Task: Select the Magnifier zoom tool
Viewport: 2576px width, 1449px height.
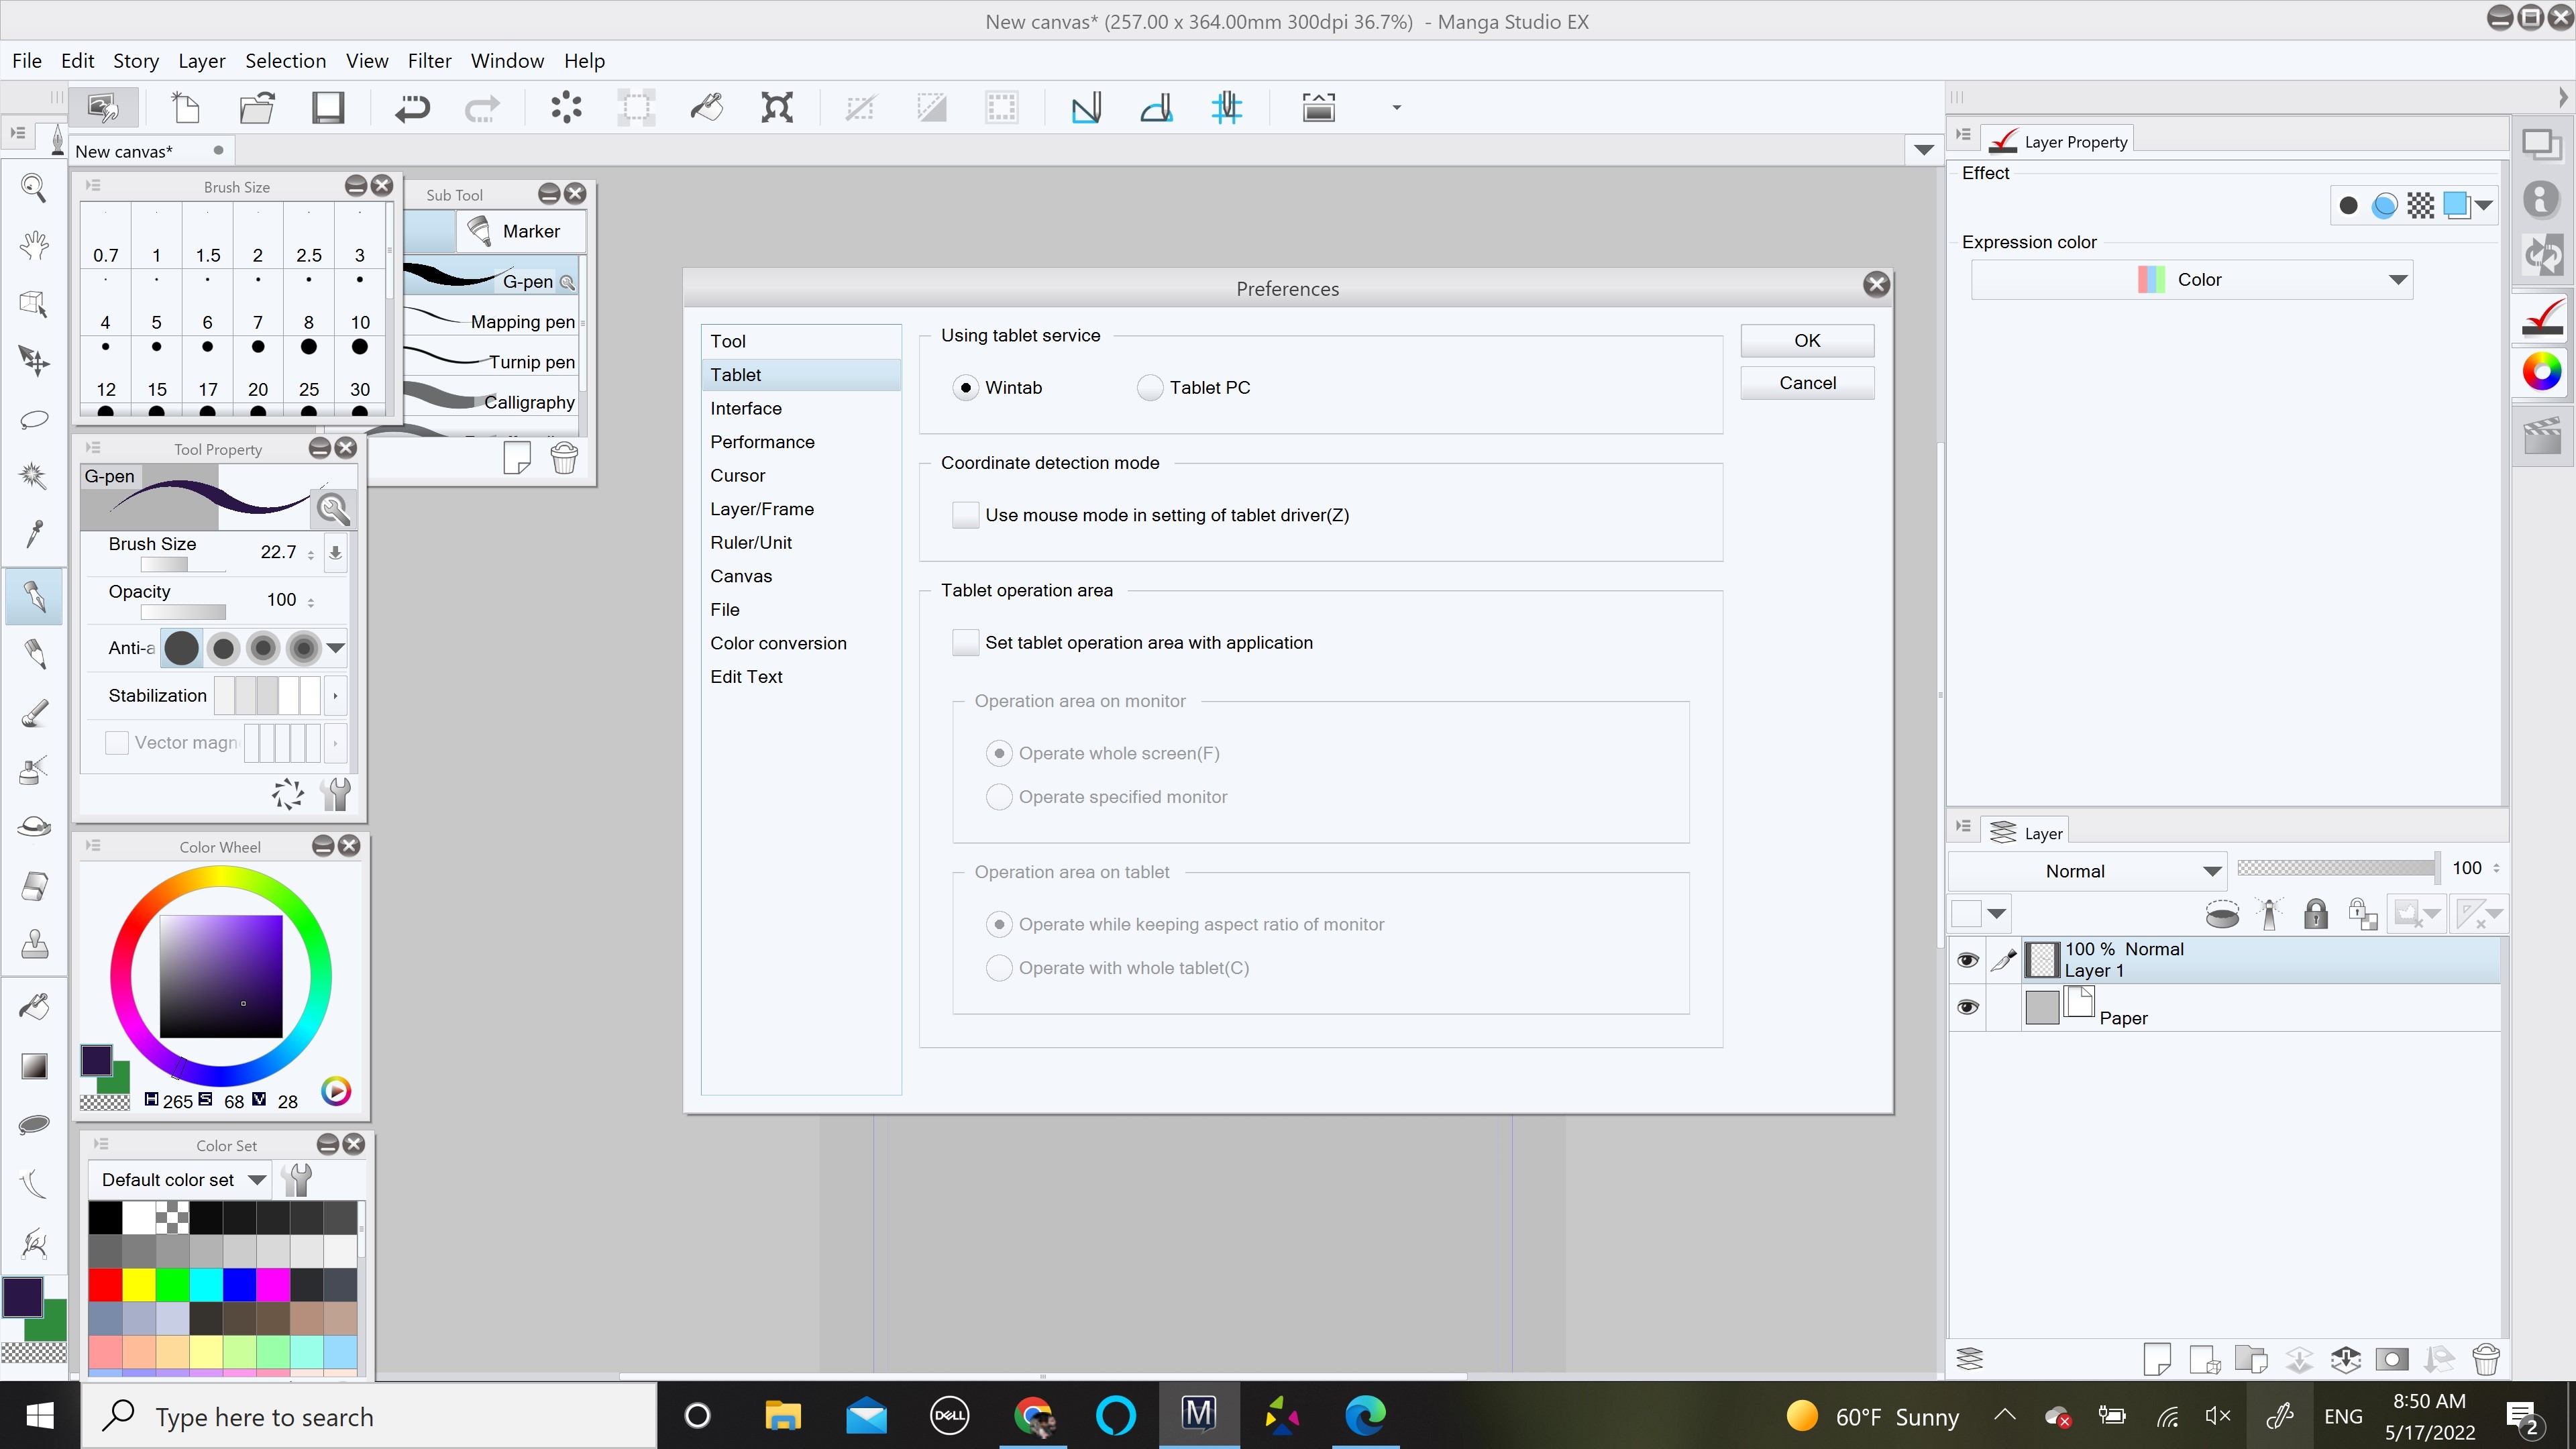Action: (x=34, y=188)
